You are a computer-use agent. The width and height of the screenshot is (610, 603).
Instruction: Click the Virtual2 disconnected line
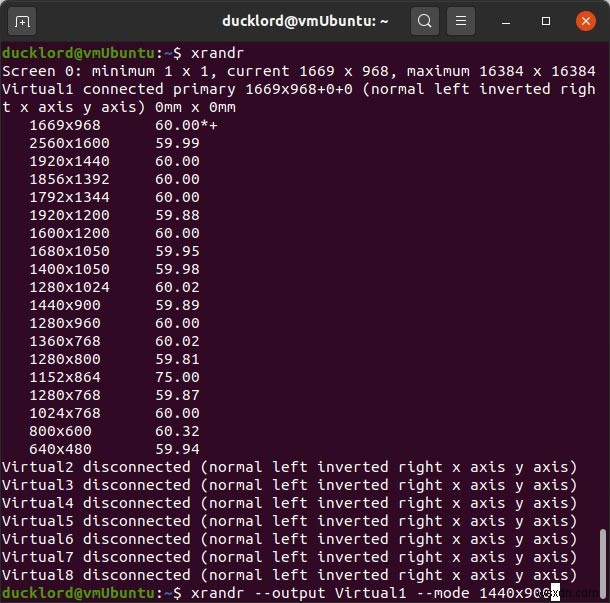(x=289, y=467)
